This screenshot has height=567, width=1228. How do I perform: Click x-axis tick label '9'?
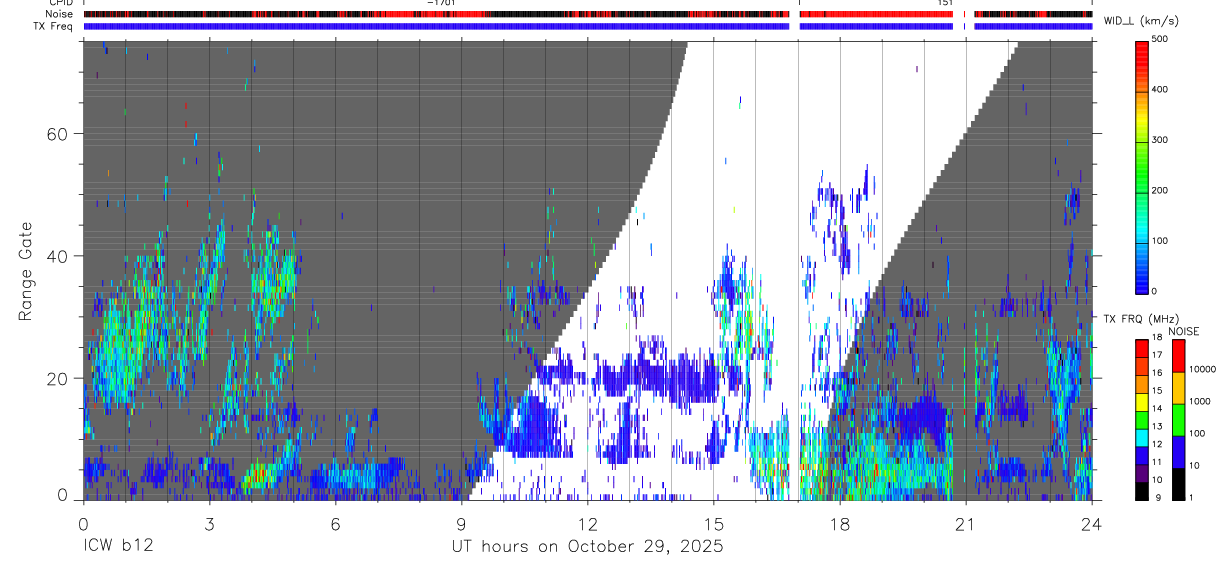pos(462,523)
